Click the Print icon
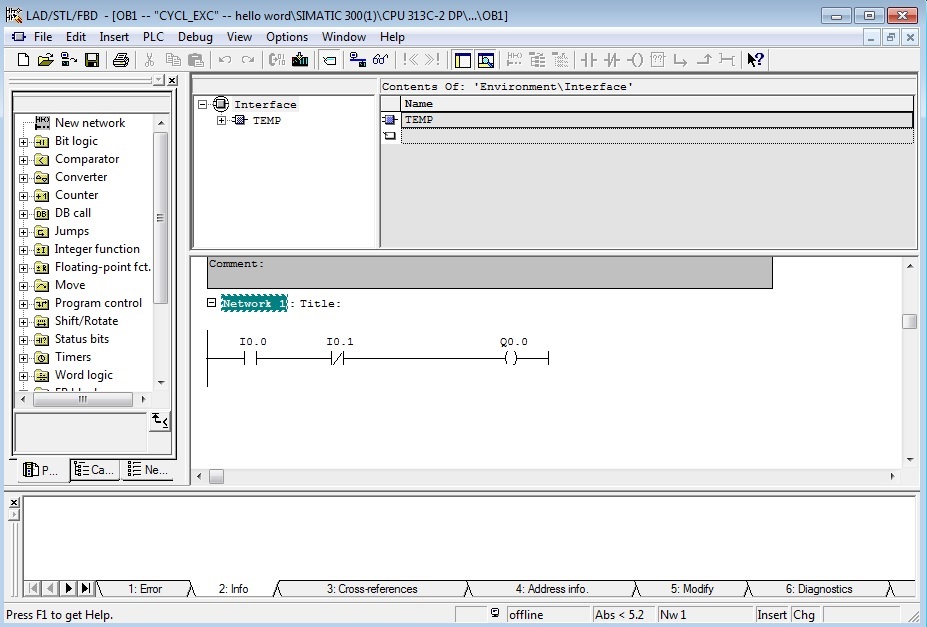Viewport: 927px width, 627px height. 120,60
